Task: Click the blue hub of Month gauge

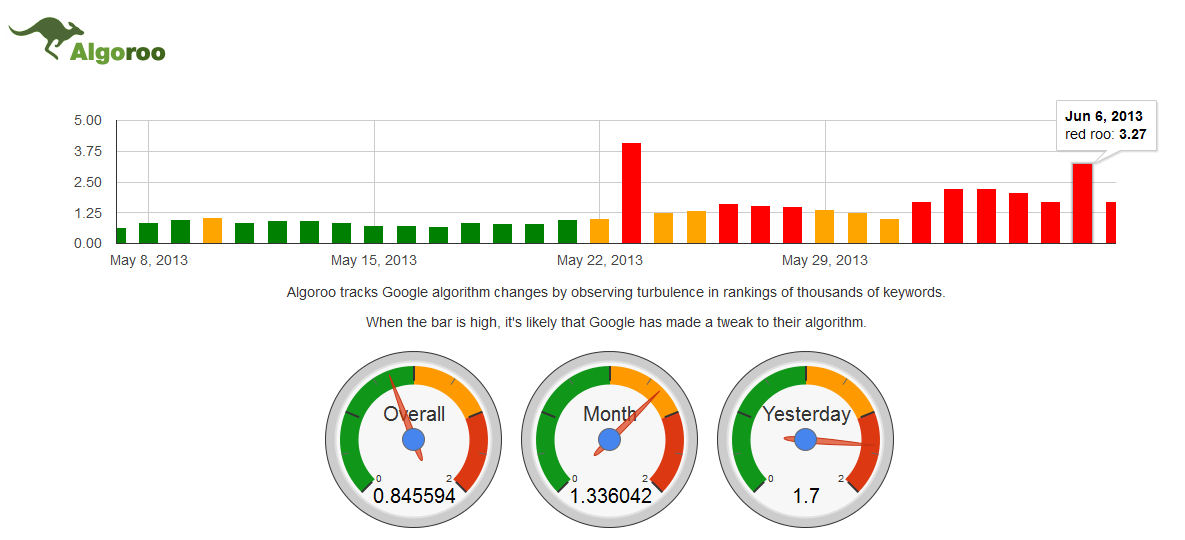Action: pos(609,439)
